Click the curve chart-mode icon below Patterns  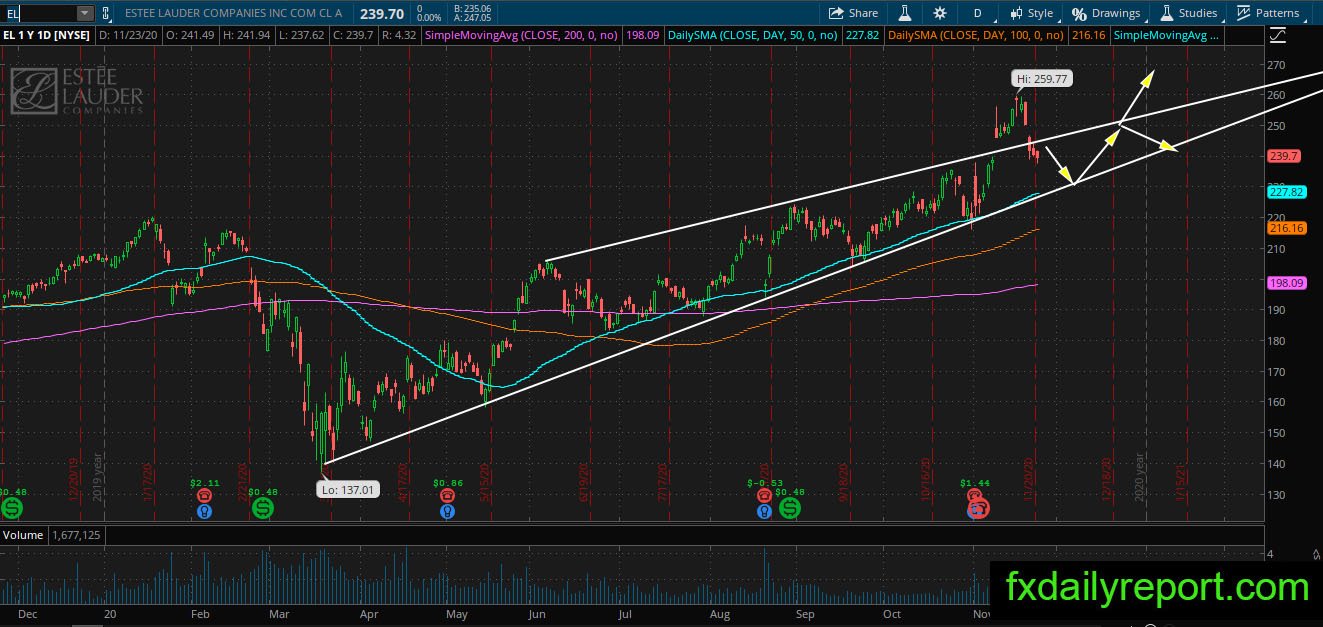[1278, 35]
